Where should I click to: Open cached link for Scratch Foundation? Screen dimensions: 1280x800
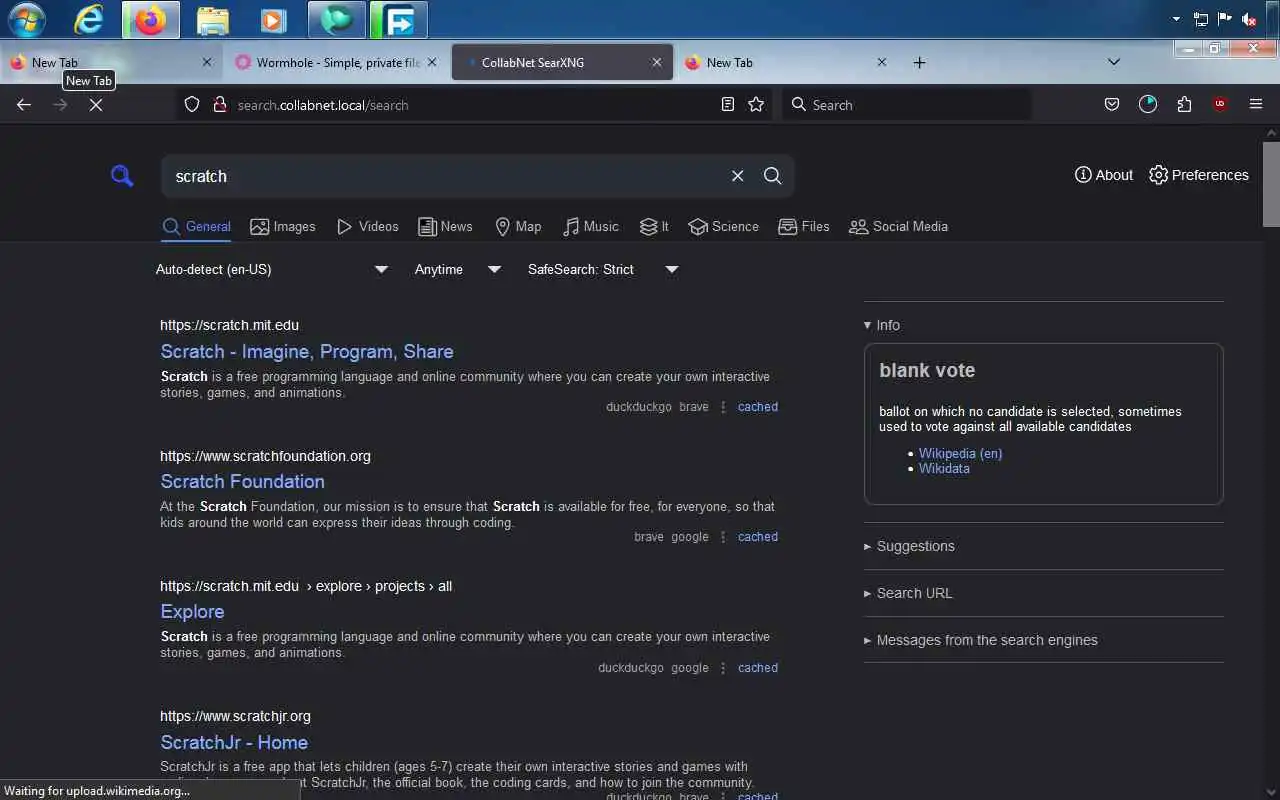pyautogui.click(x=758, y=537)
